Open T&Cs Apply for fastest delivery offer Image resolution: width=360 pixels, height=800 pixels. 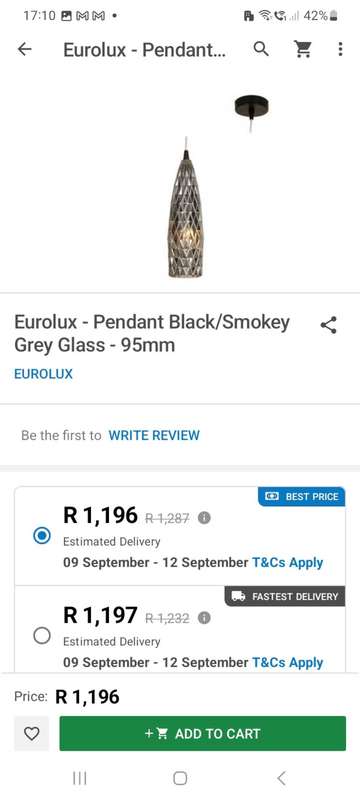pos(288,663)
